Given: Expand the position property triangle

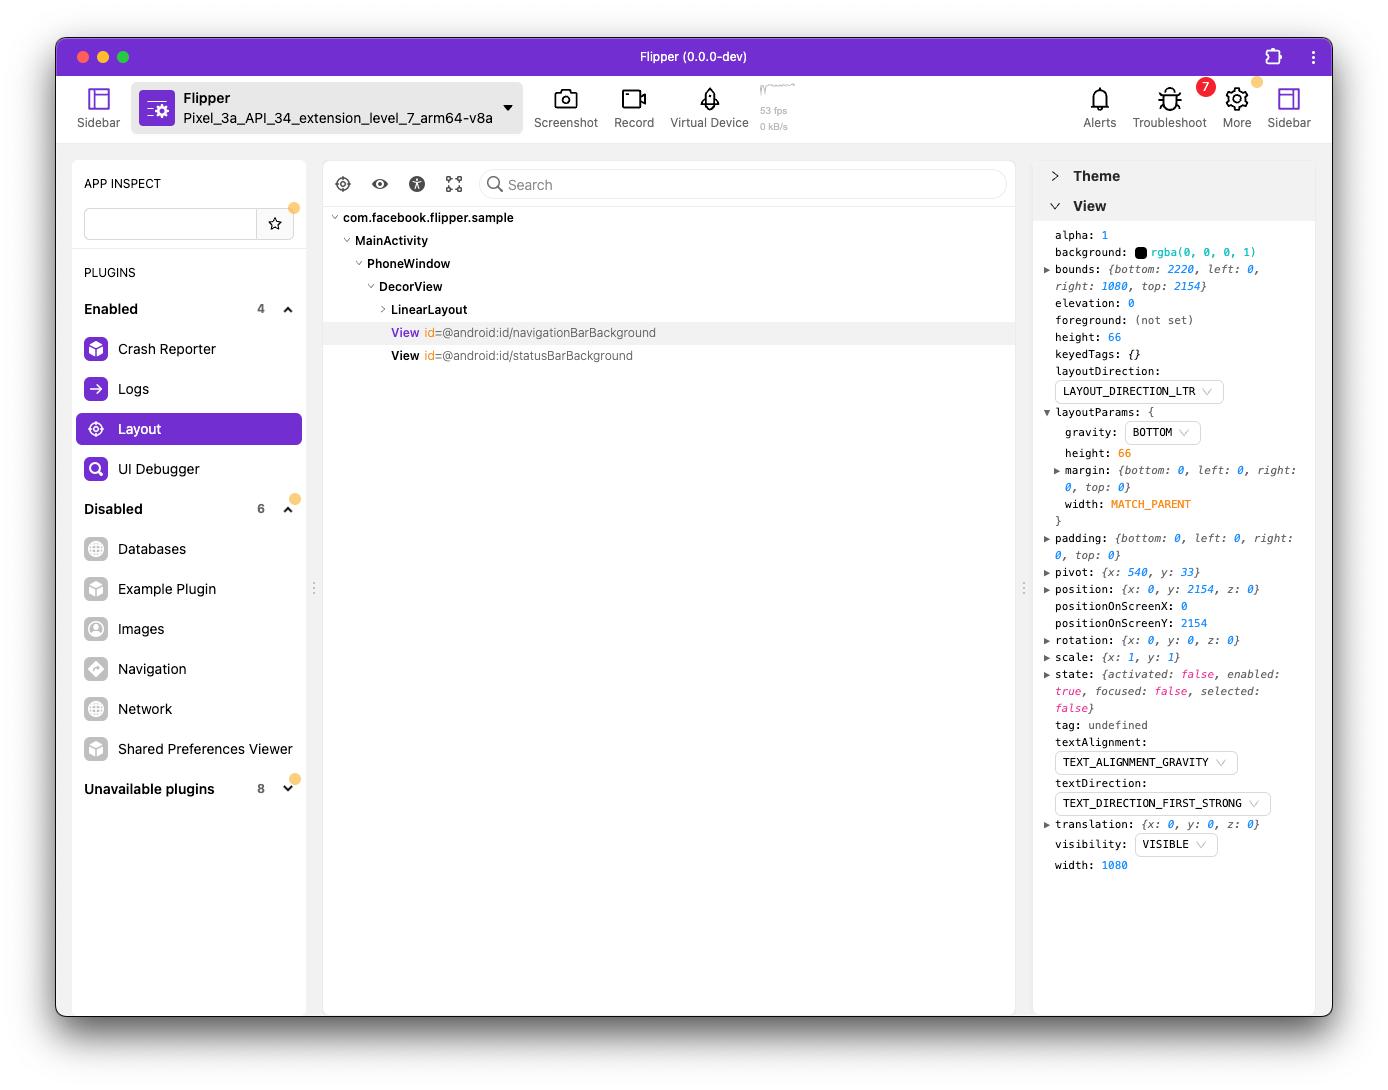Looking at the screenshot, I should (1047, 590).
